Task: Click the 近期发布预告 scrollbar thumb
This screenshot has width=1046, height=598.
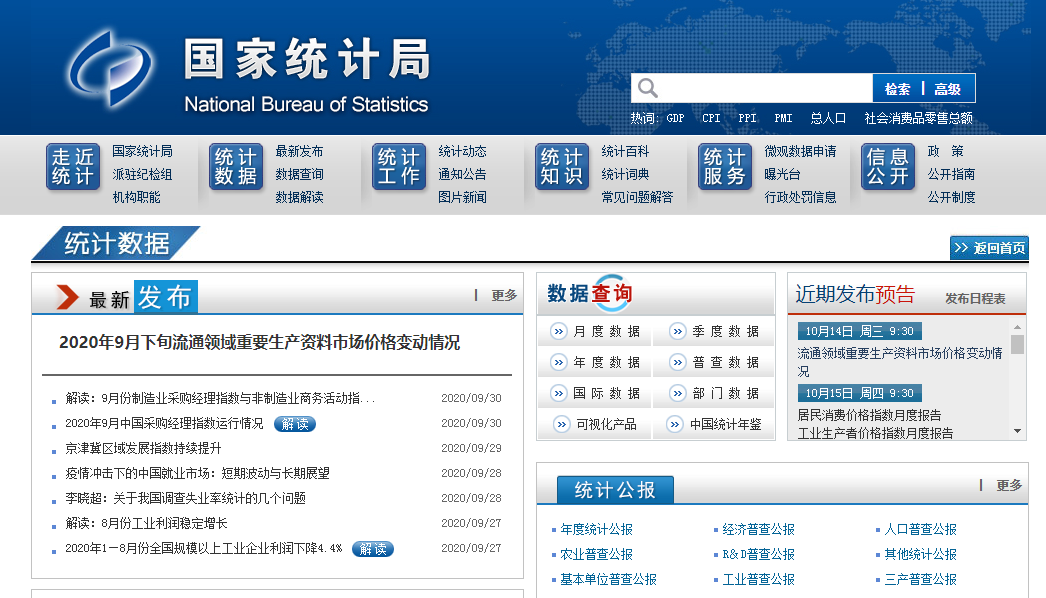Action: pos(1017,344)
